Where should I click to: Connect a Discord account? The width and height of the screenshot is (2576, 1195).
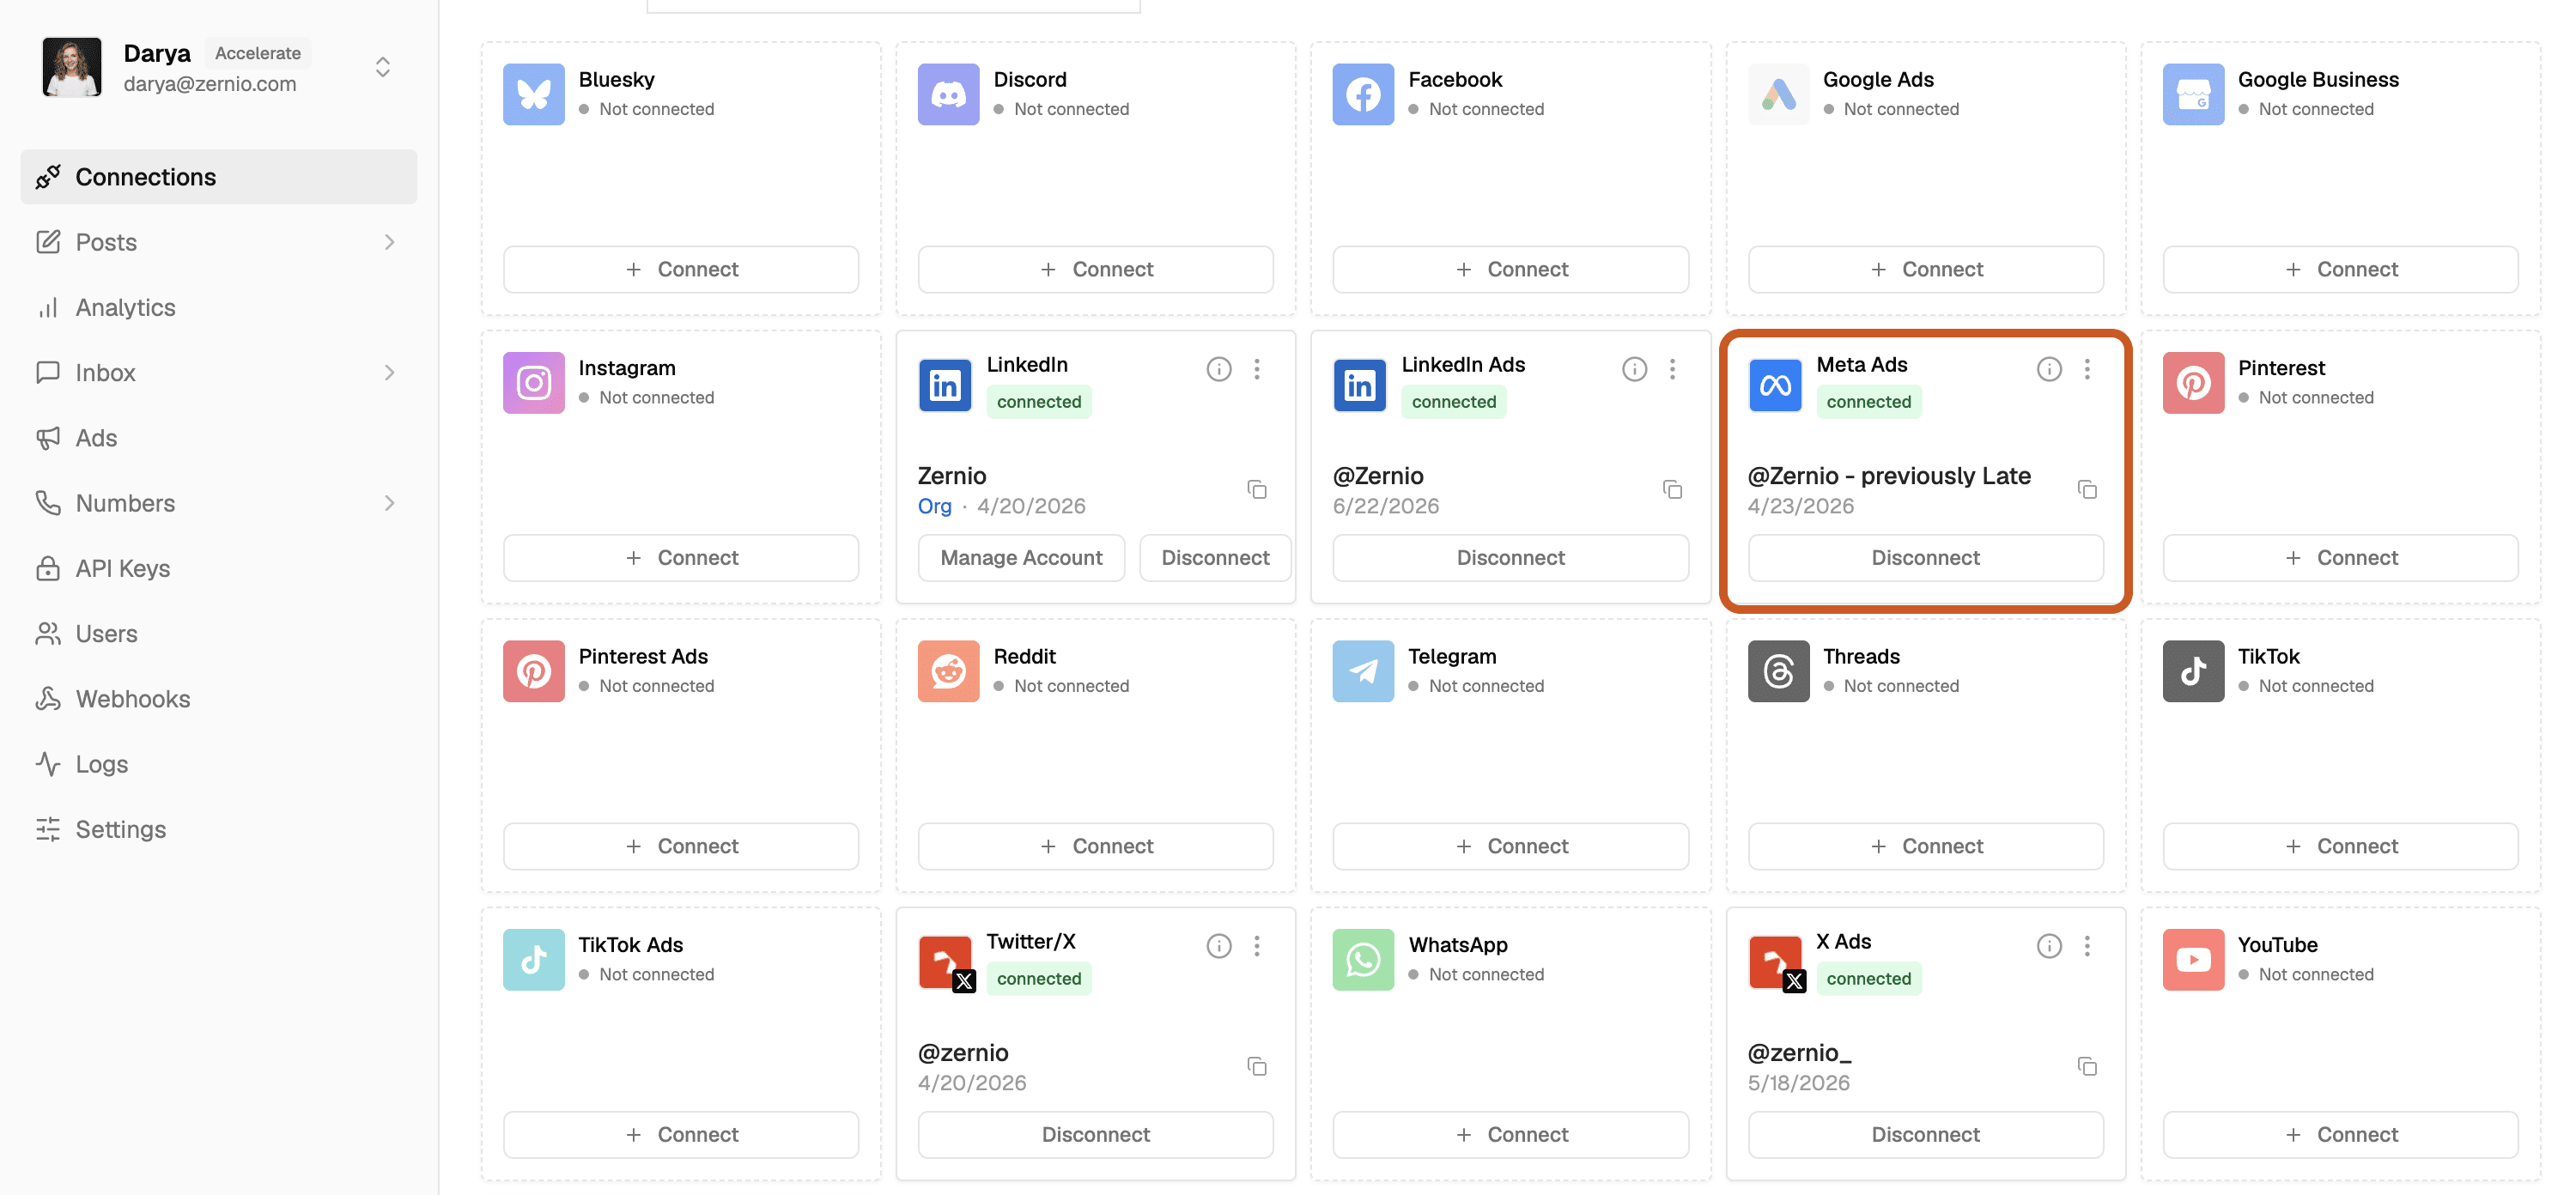pyautogui.click(x=1095, y=269)
